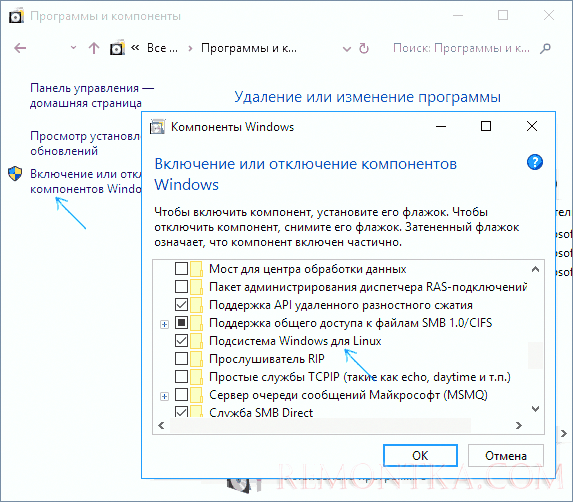Image resolution: width=573 pixels, height=502 pixels.
Task: Click folder icon of Подсистема Windows для Linux
Action: (x=196, y=341)
